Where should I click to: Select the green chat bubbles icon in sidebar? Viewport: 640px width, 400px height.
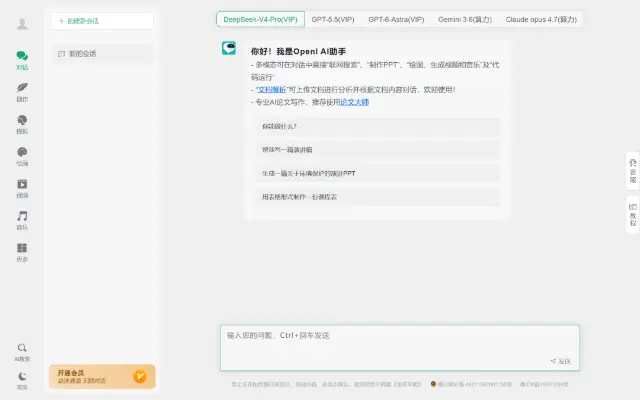pyautogui.click(x=22, y=56)
